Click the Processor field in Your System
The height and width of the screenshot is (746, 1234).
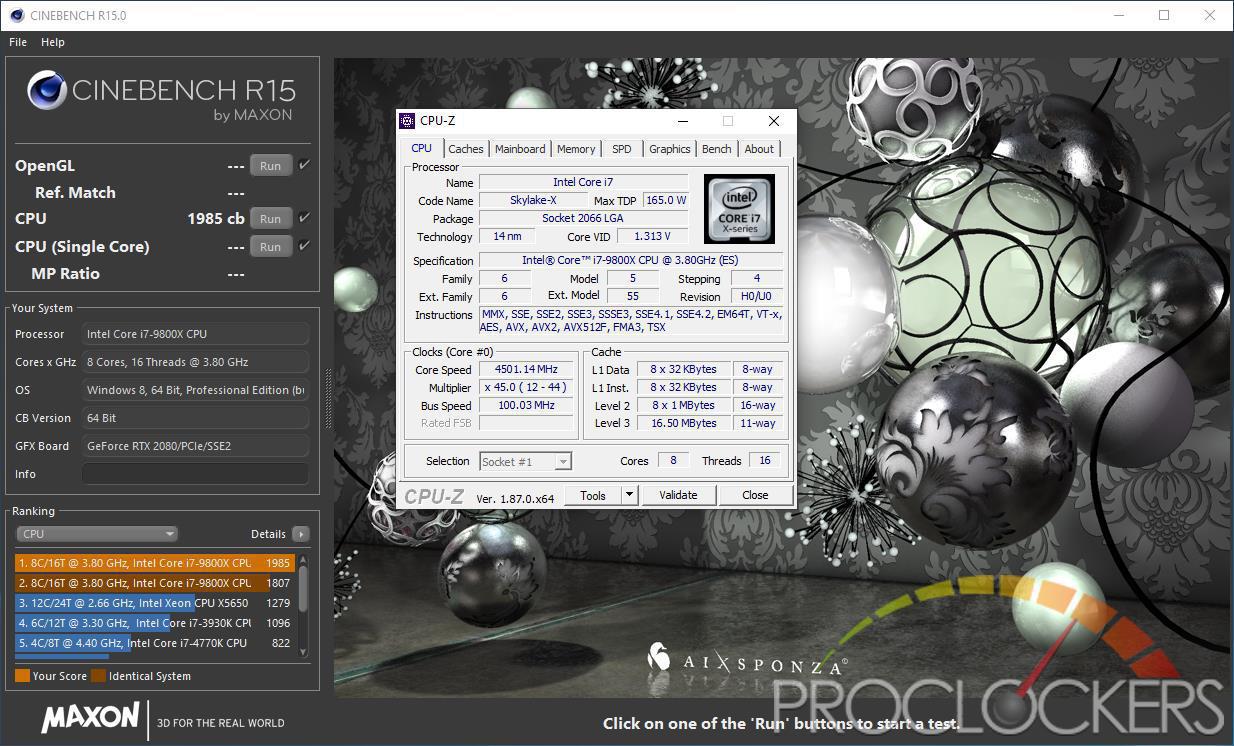195,334
